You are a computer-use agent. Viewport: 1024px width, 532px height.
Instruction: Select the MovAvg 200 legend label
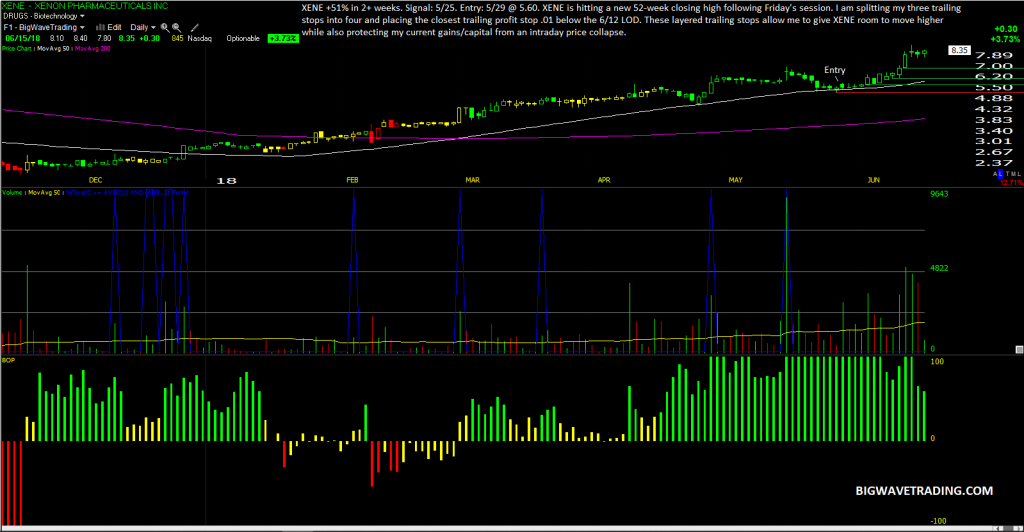pyautogui.click(x=92, y=48)
